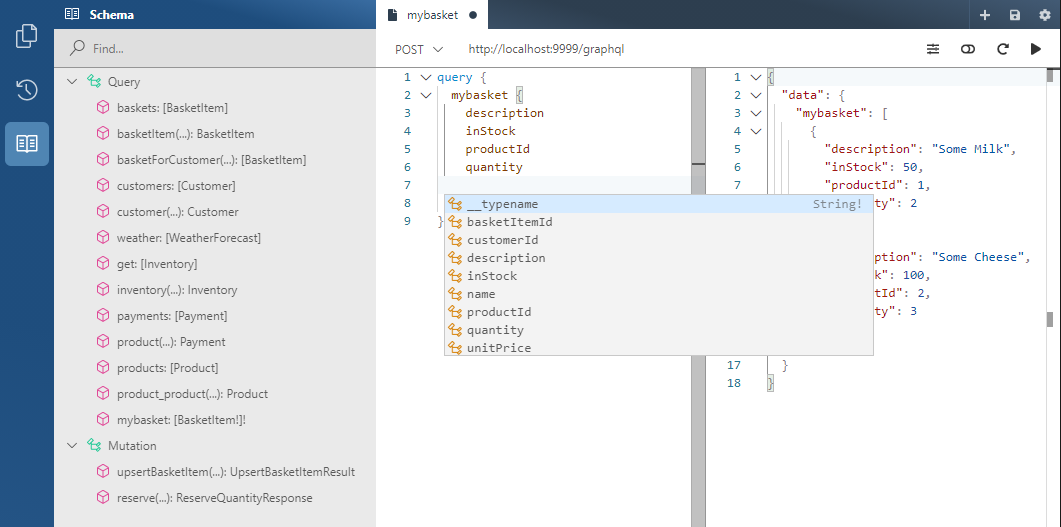Screen dimensions: 1061x527
Task: Open settings gear icon
Action: (x=1044, y=15)
